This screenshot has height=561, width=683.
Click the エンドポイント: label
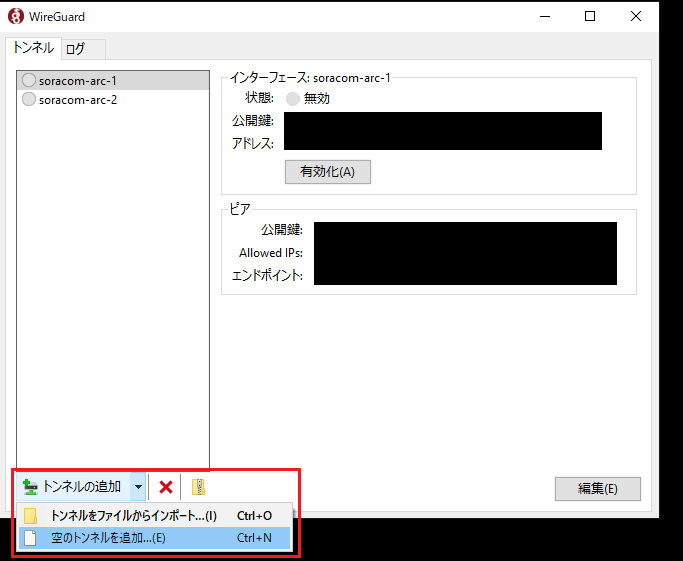click(267, 275)
